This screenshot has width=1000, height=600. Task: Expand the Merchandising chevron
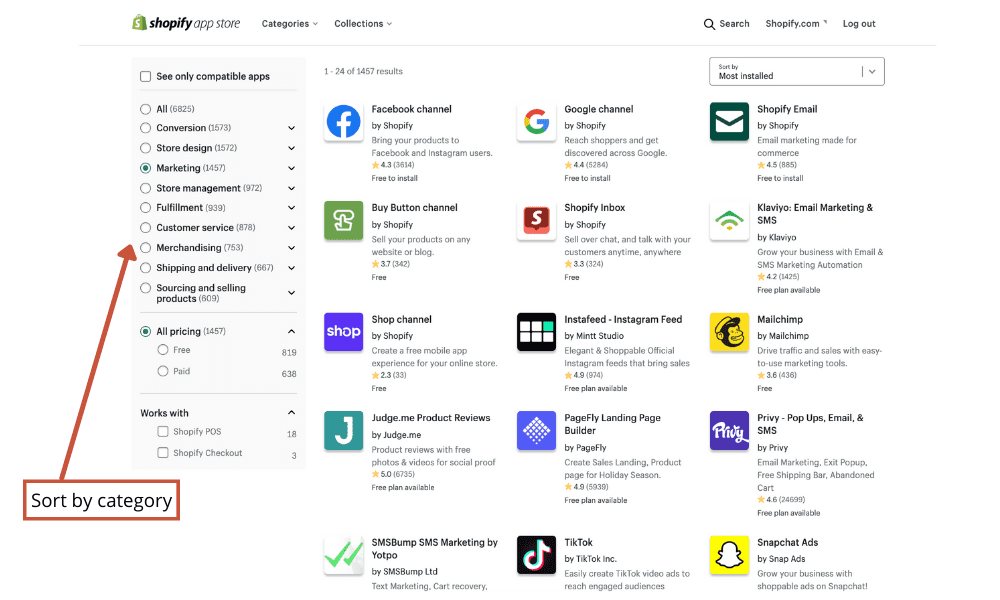[x=291, y=248]
